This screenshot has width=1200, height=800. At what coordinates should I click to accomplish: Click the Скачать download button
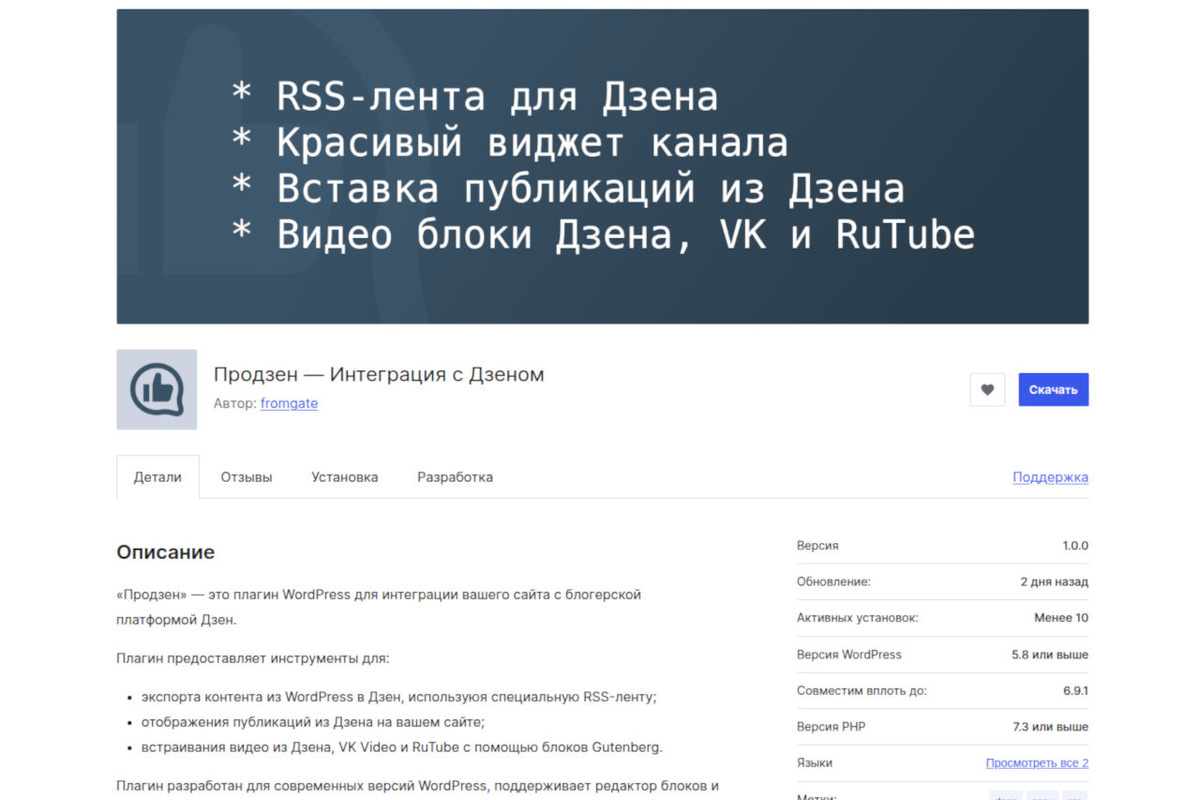[x=1053, y=390]
